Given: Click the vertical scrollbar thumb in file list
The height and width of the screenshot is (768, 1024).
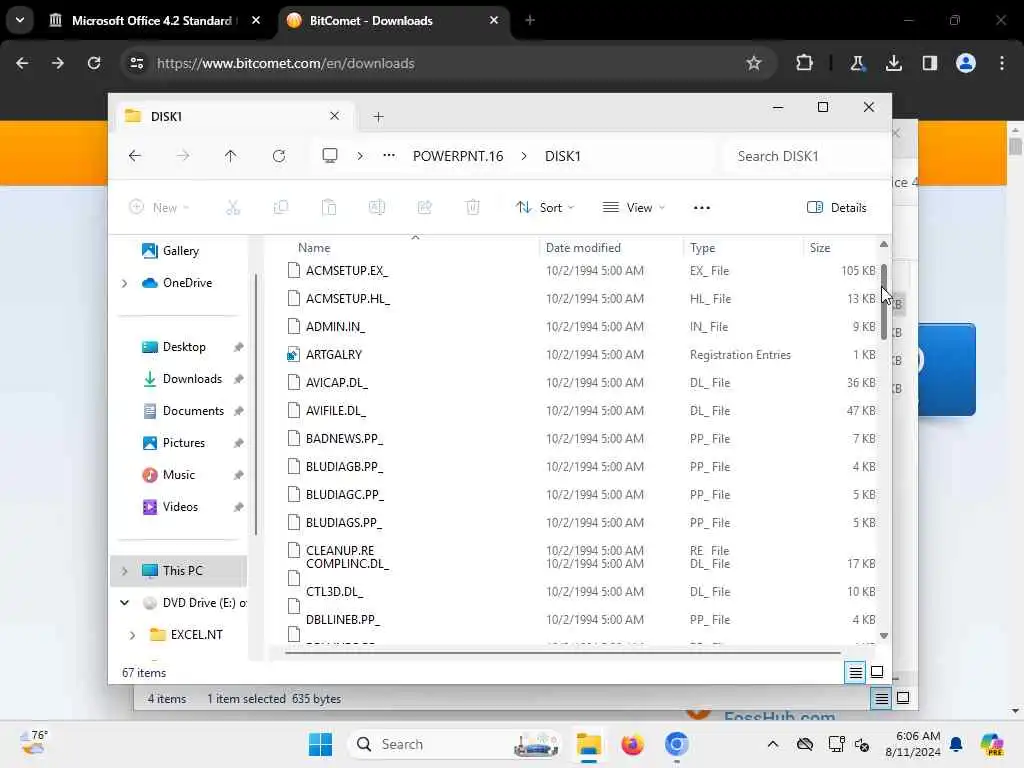Looking at the screenshot, I should pos(884,302).
